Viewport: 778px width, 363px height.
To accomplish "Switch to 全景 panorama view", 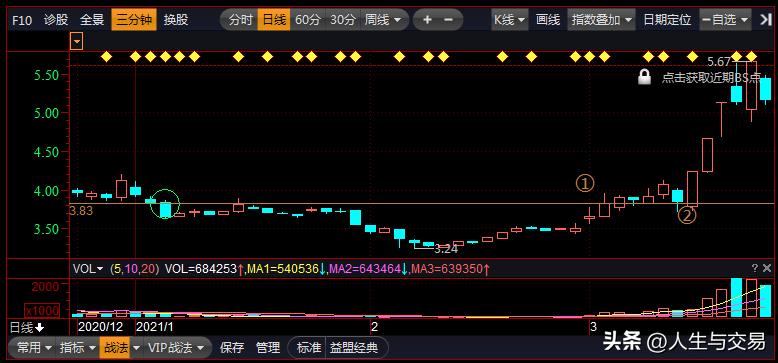I will 92,20.
